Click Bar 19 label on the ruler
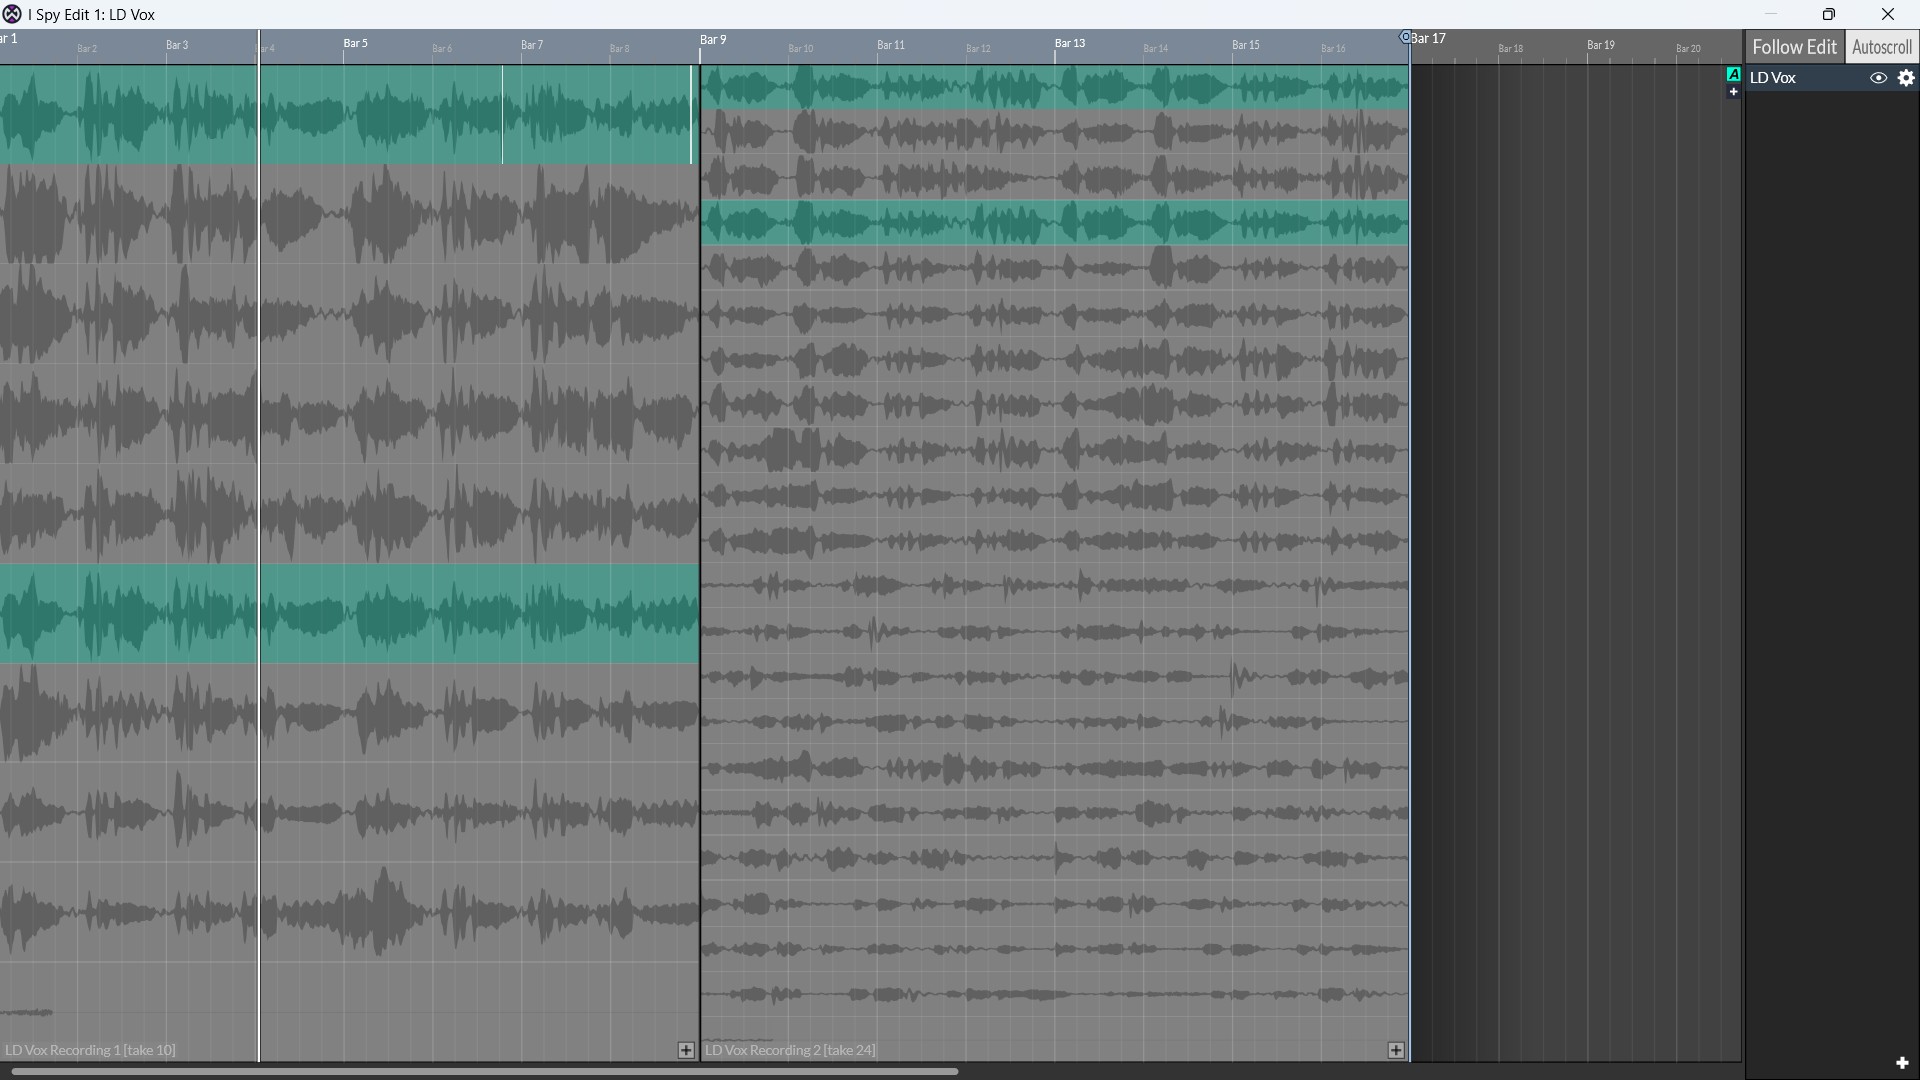The height and width of the screenshot is (1080, 1920). [1601, 45]
